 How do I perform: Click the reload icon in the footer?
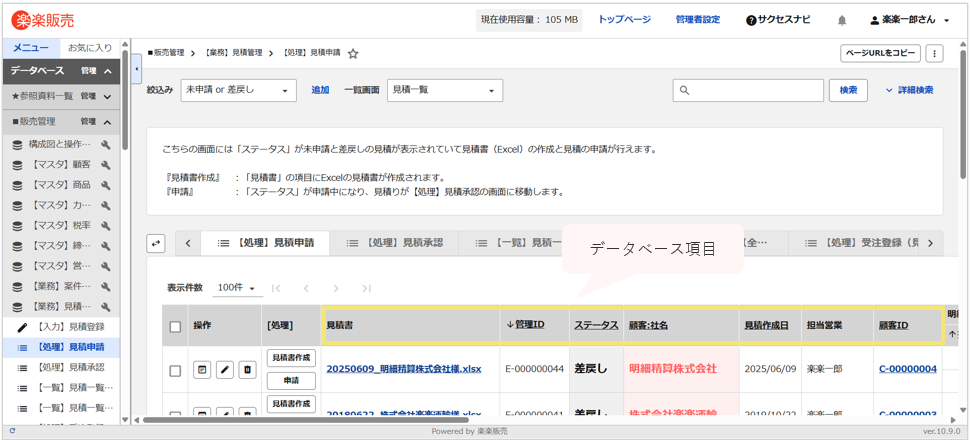pyautogui.click(x=12, y=431)
